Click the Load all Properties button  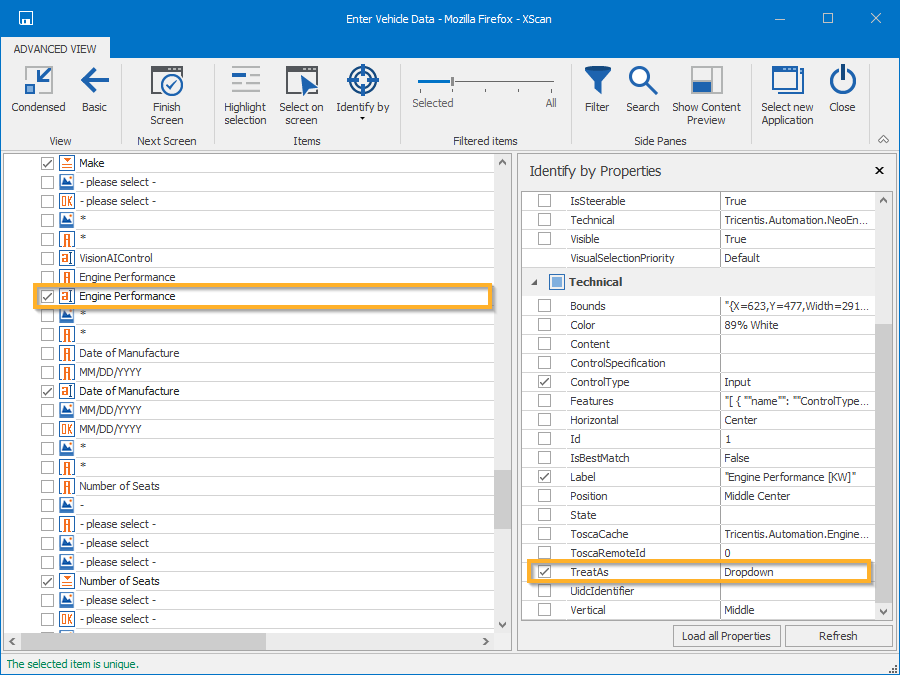pyautogui.click(x=726, y=636)
